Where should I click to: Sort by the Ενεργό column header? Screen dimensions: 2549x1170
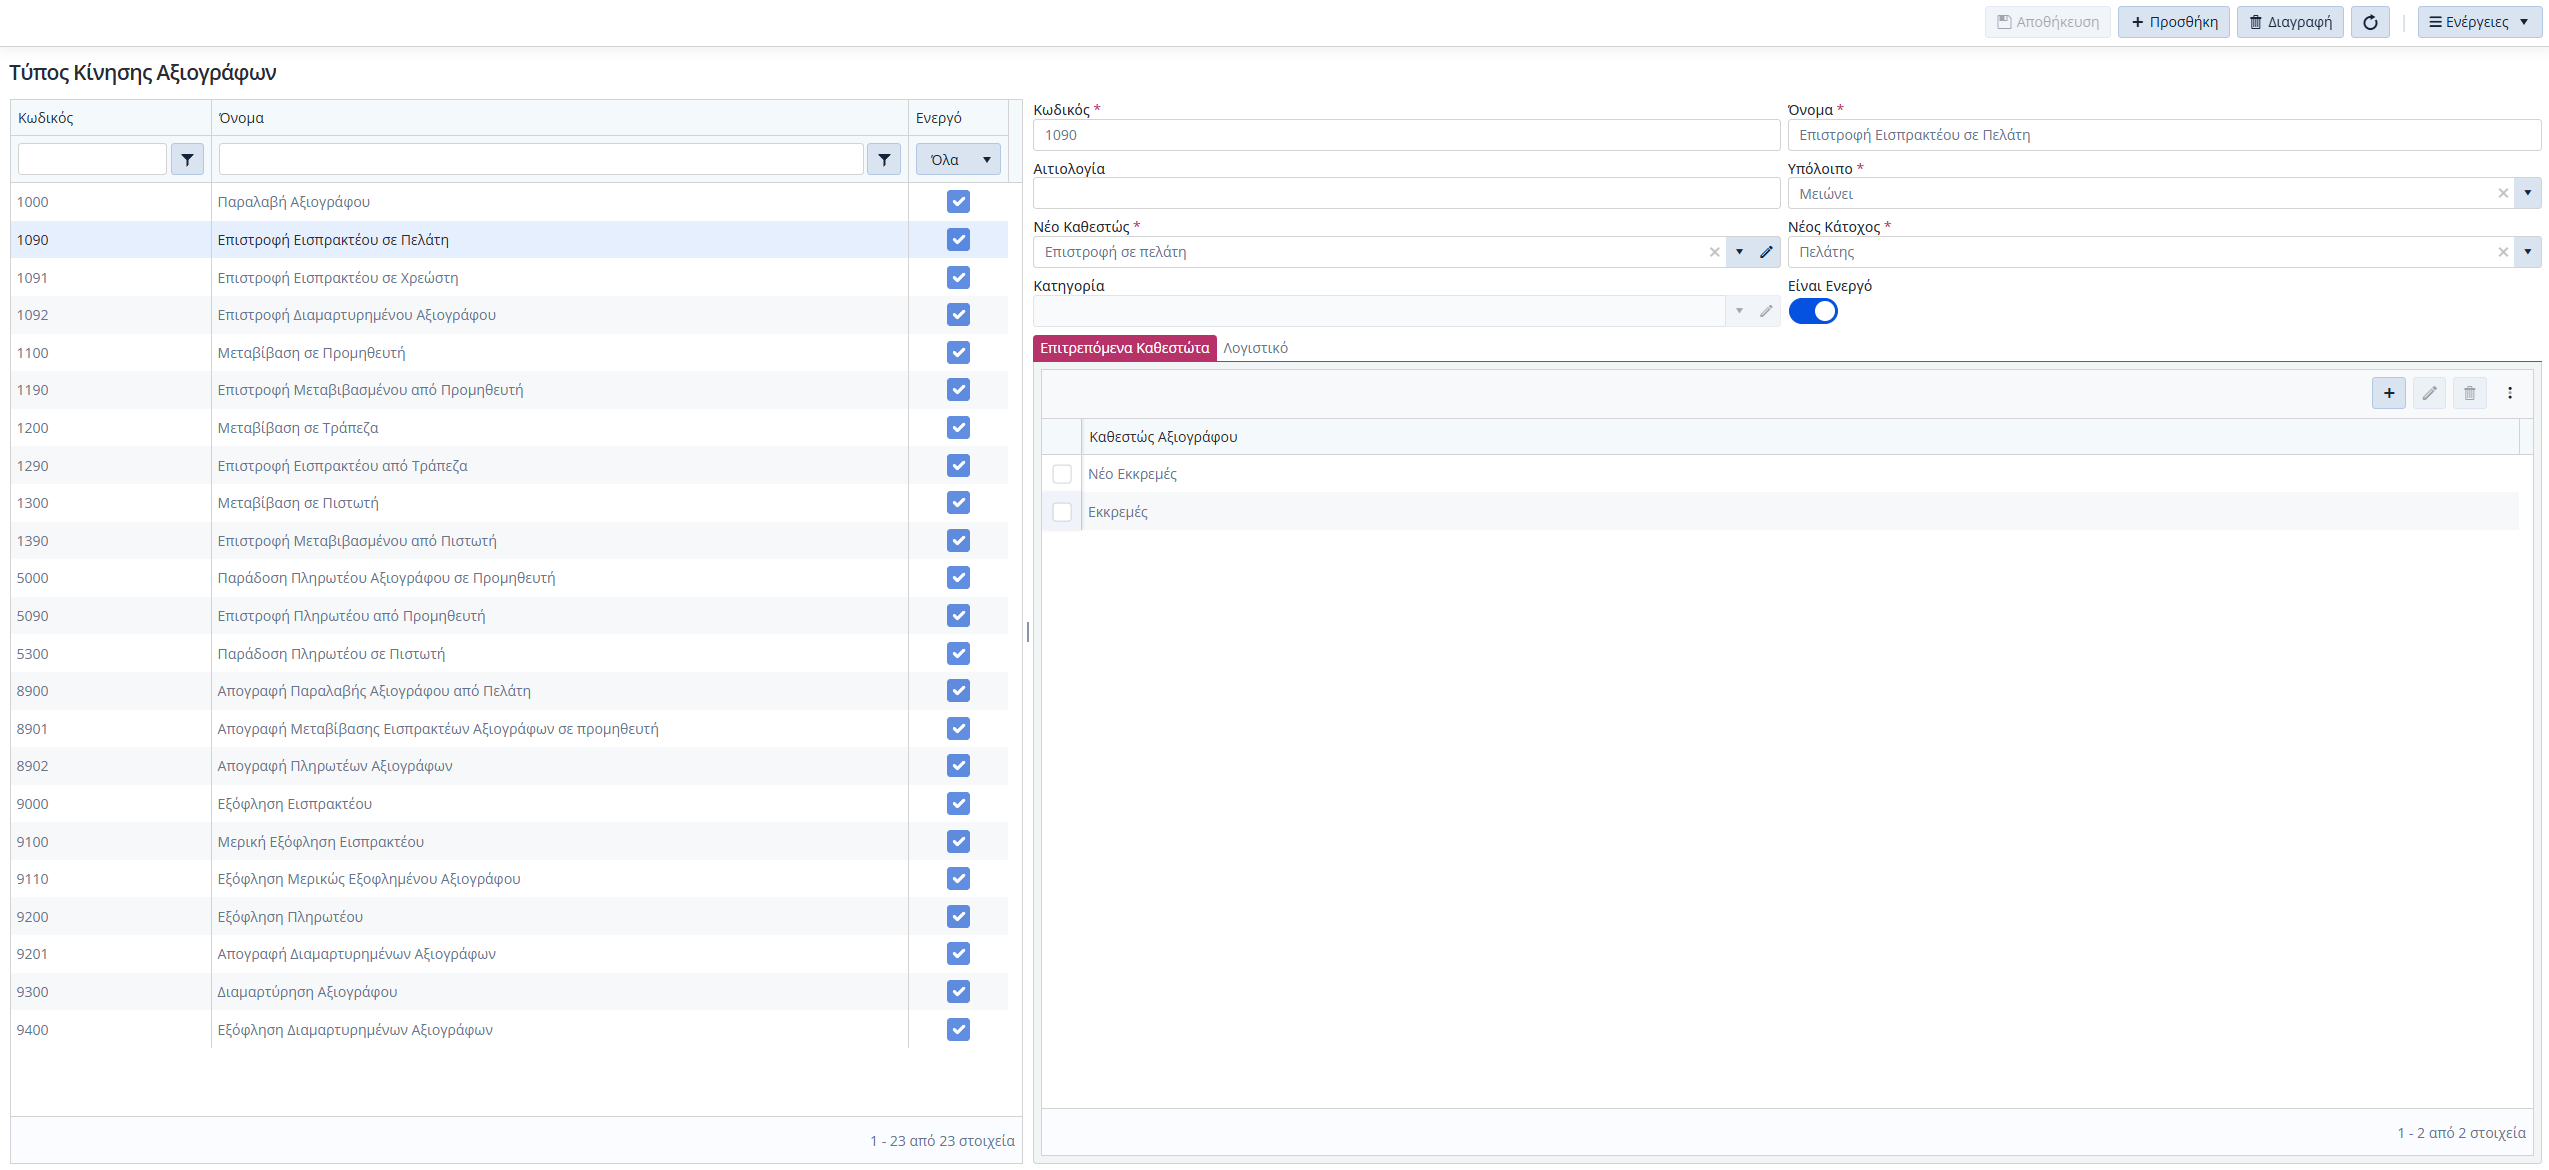958,118
